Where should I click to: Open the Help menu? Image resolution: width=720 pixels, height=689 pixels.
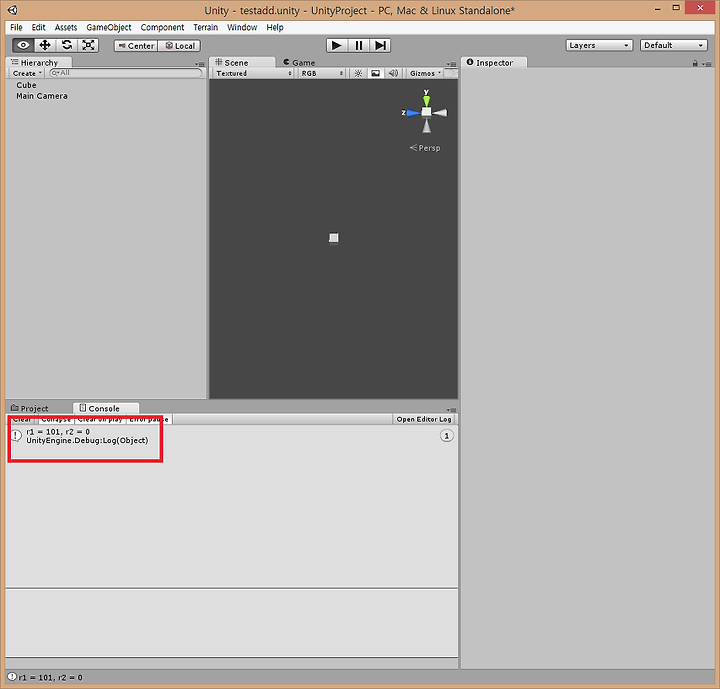(275, 28)
